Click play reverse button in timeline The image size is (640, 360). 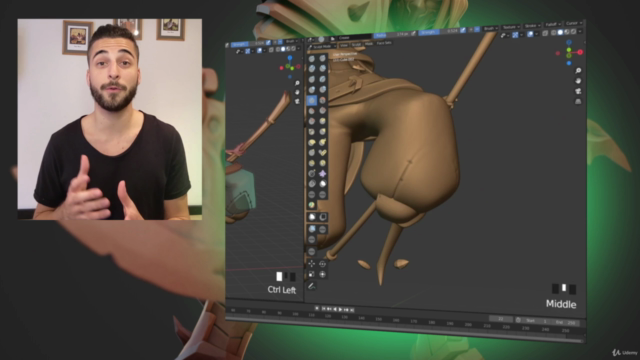pyautogui.click(x=335, y=309)
